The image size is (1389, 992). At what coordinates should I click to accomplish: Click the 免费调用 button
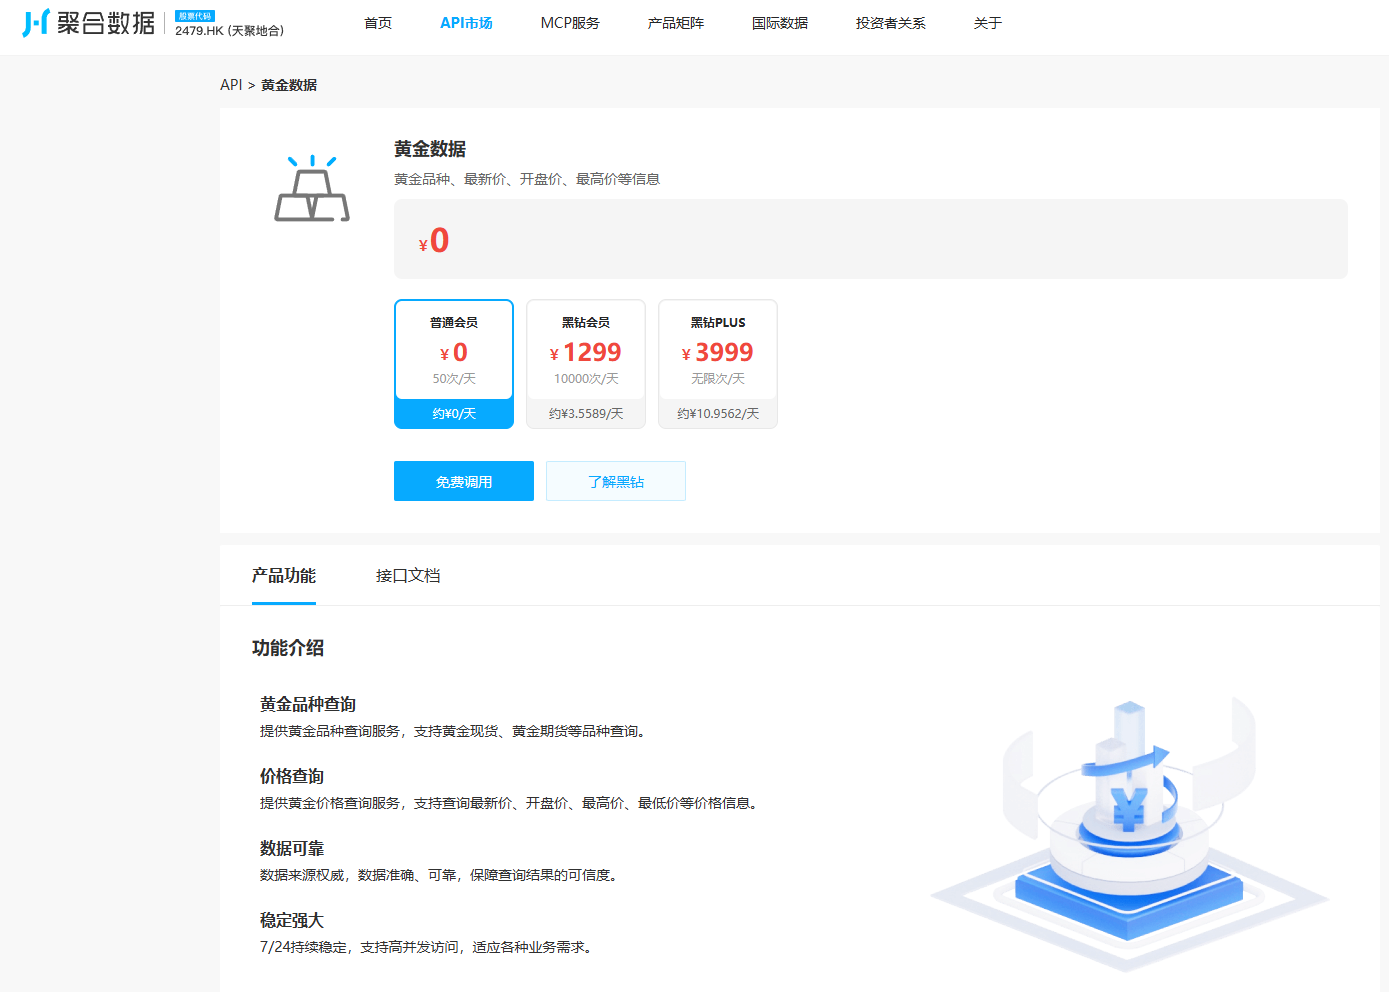point(463,481)
